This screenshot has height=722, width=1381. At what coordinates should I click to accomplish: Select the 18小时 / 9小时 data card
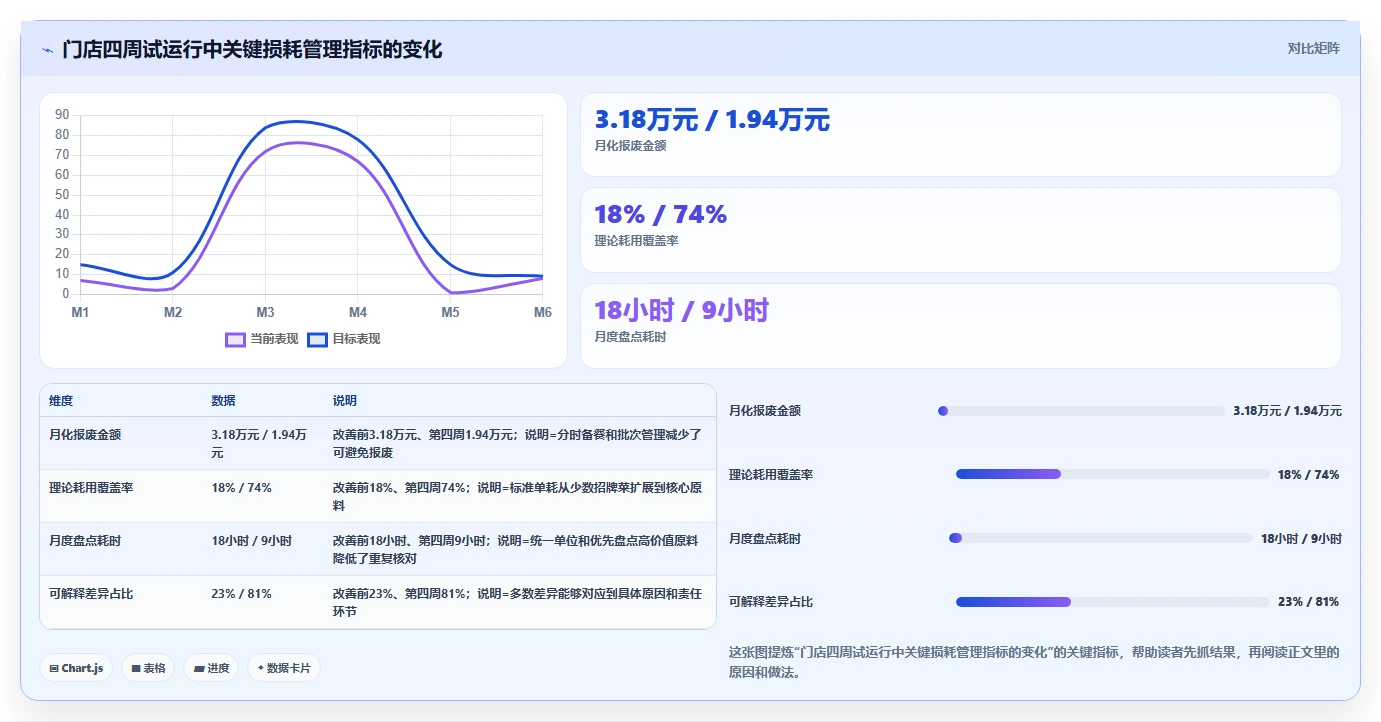pyautogui.click(x=961, y=326)
